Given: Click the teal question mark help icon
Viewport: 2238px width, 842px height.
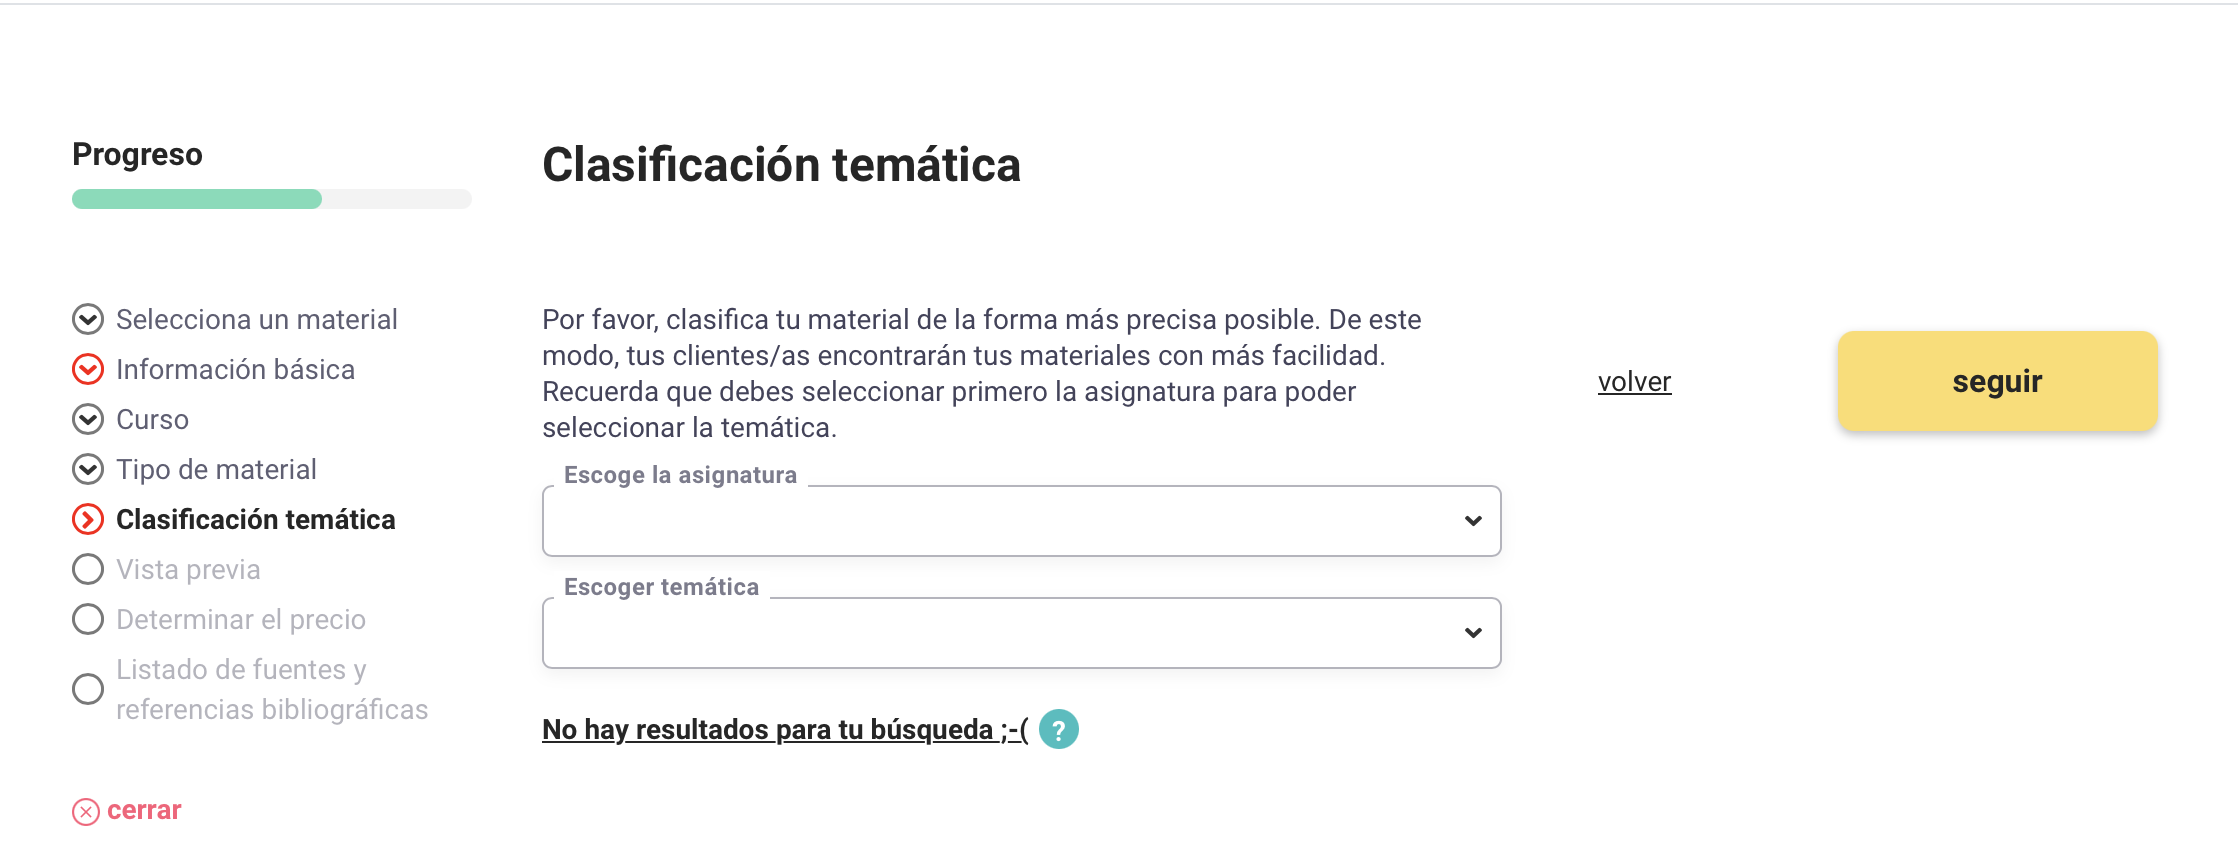Looking at the screenshot, I should coord(1058,729).
